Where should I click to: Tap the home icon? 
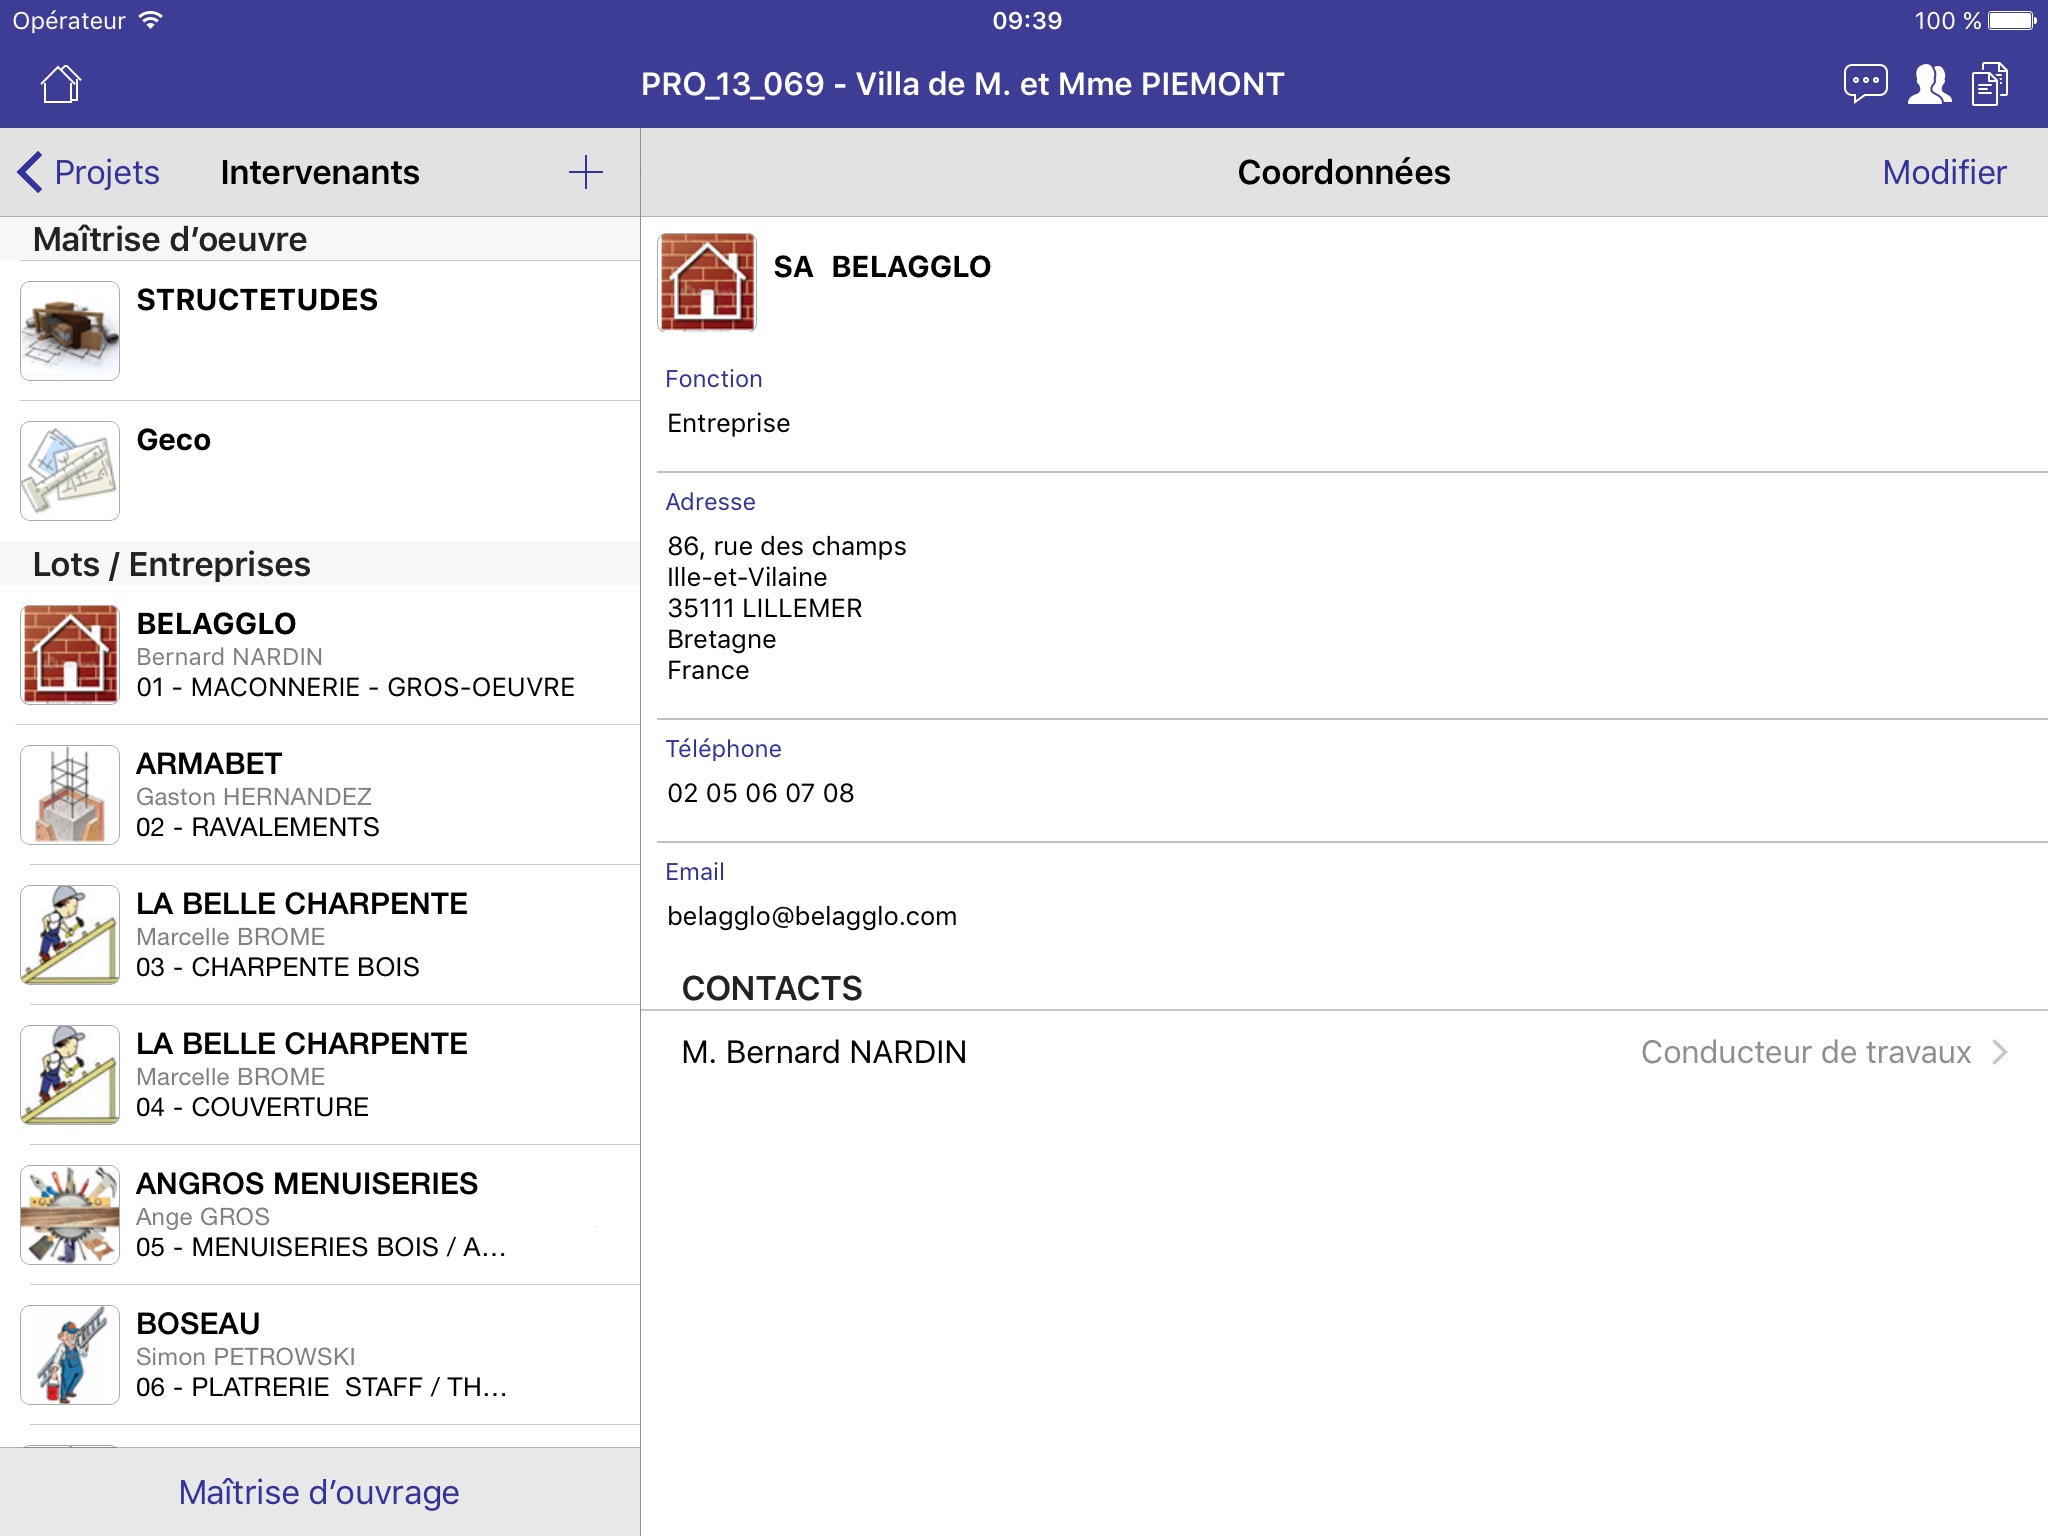(x=61, y=84)
